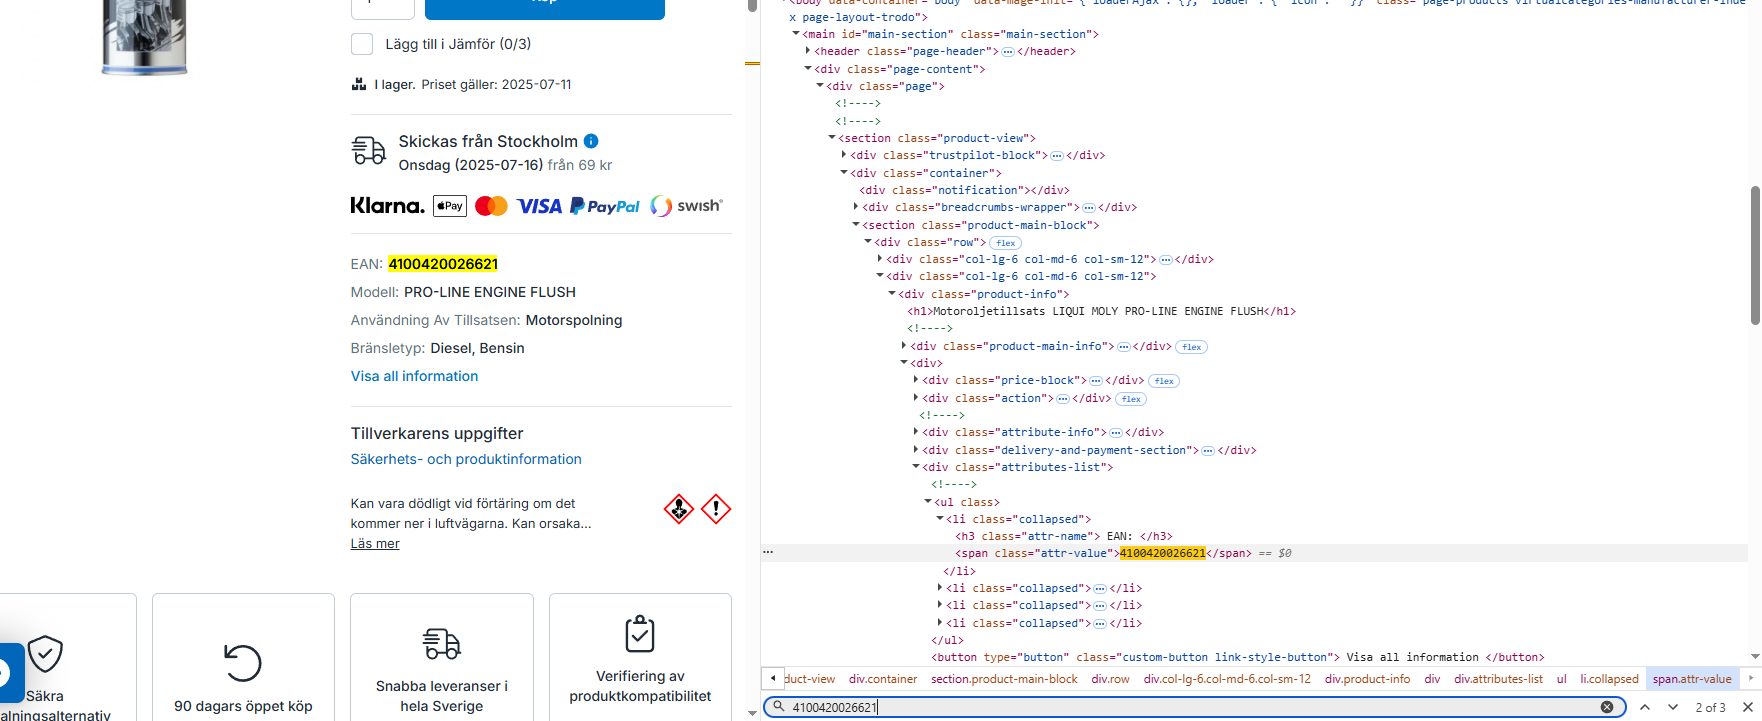Open the Visa all information link
This screenshot has height=721, width=1762.
[x=414, y=376]
